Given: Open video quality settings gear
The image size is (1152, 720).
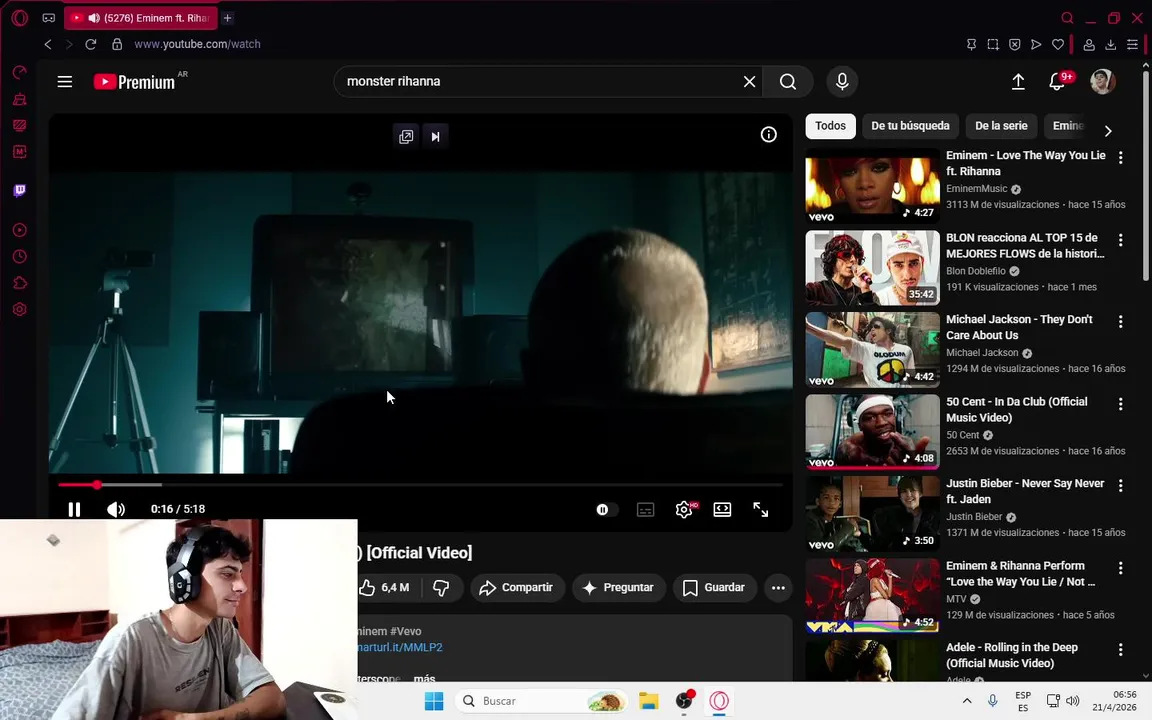Looking at the screenshot, I should (684, 509).
